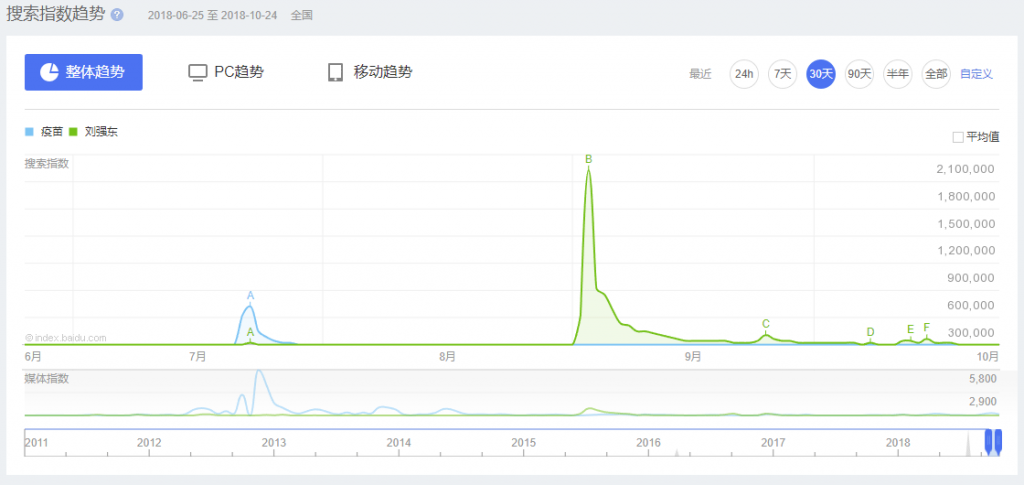Switch to 半年 time range

(897, 74)
